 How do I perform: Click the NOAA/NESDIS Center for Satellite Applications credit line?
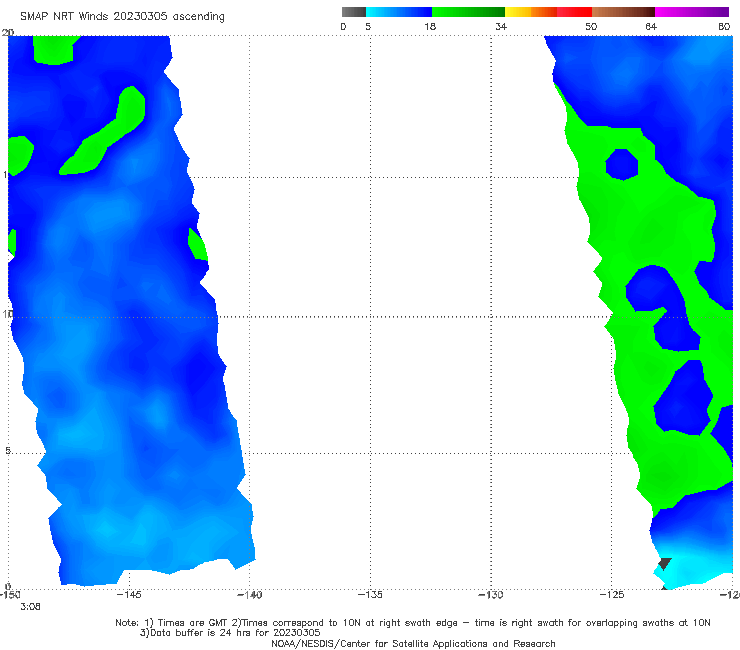[x=413, y=644]
